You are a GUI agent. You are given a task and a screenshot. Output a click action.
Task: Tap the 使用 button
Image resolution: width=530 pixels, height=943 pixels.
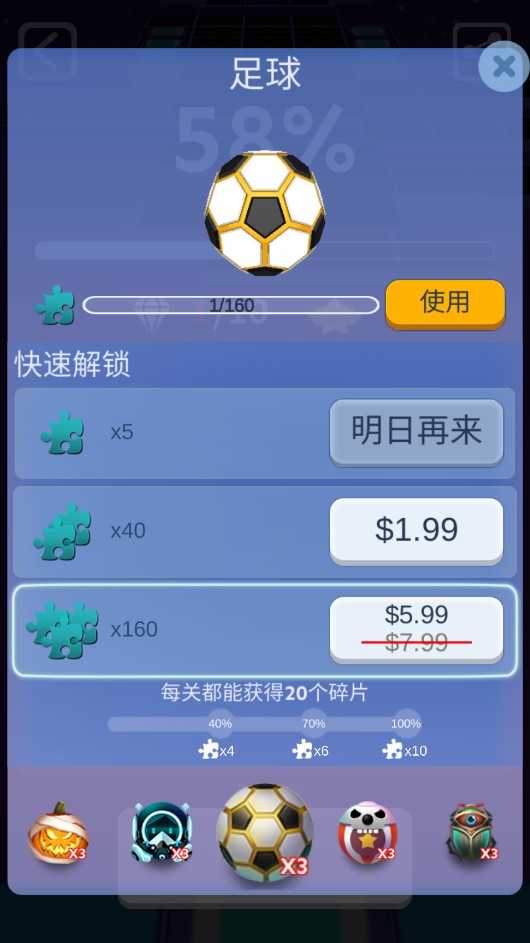[x=445, y=304]
